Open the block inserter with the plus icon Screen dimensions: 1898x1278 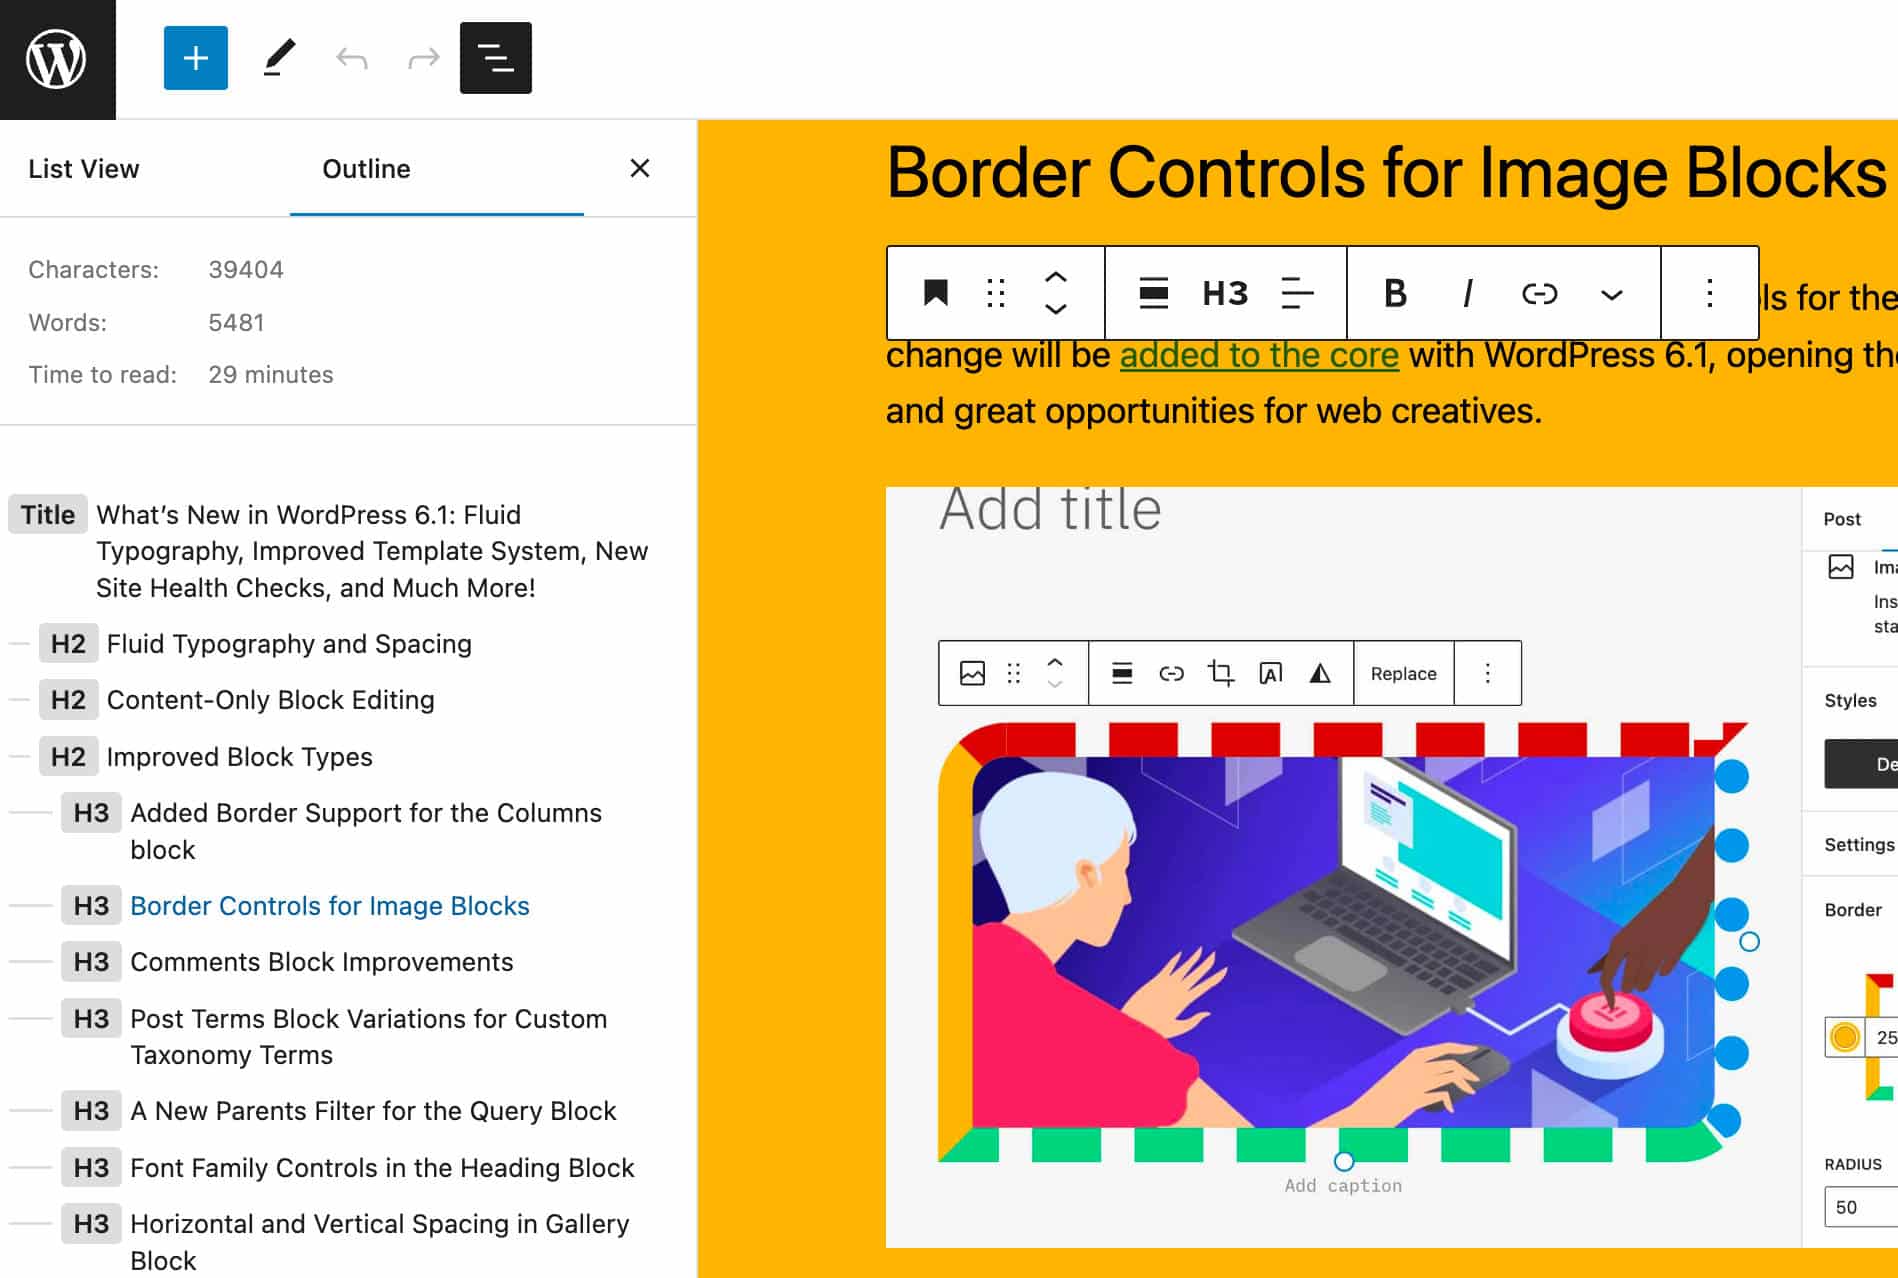pos(195,57)
